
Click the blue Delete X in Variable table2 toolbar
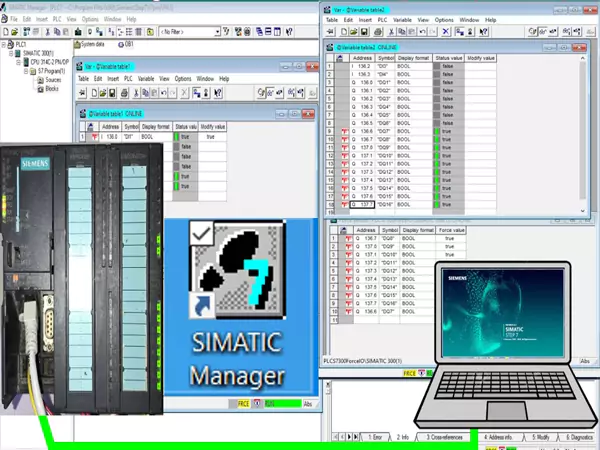tap(446, 32)
